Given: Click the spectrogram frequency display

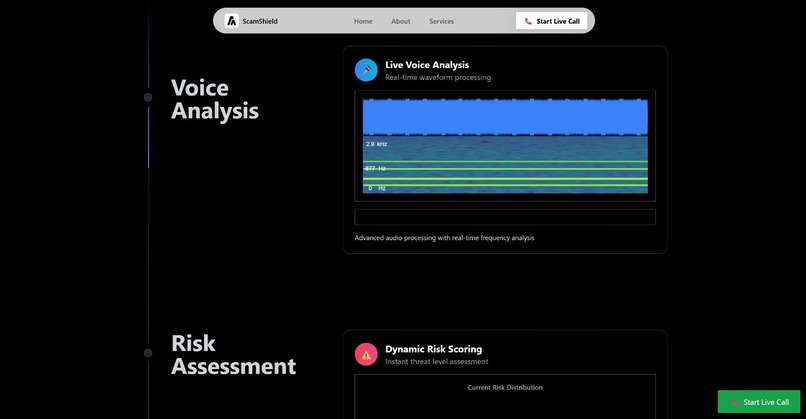Looking at the screenshot, I should pyautogui.click(x=505, y=165).
